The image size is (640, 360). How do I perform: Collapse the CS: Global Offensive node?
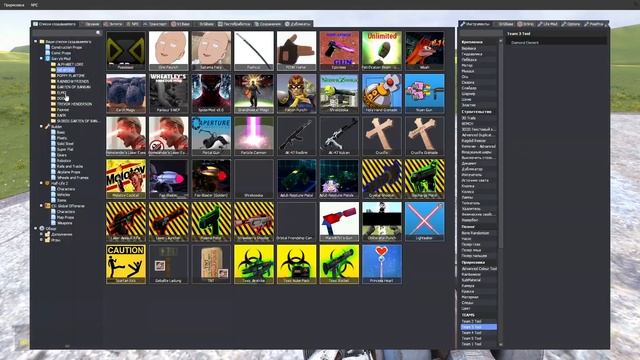[41, 206]
